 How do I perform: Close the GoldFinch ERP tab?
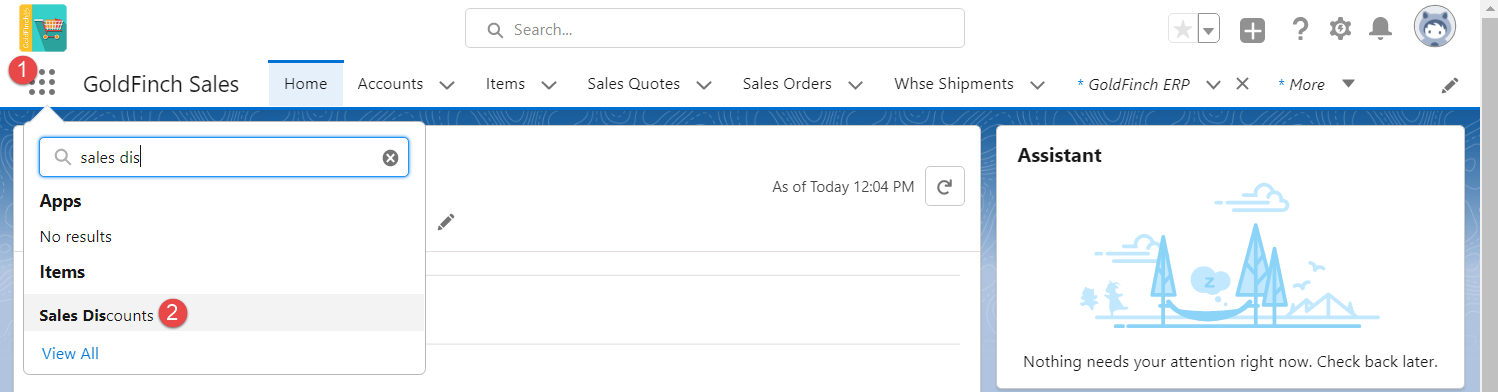click(x=1243, y=84)
